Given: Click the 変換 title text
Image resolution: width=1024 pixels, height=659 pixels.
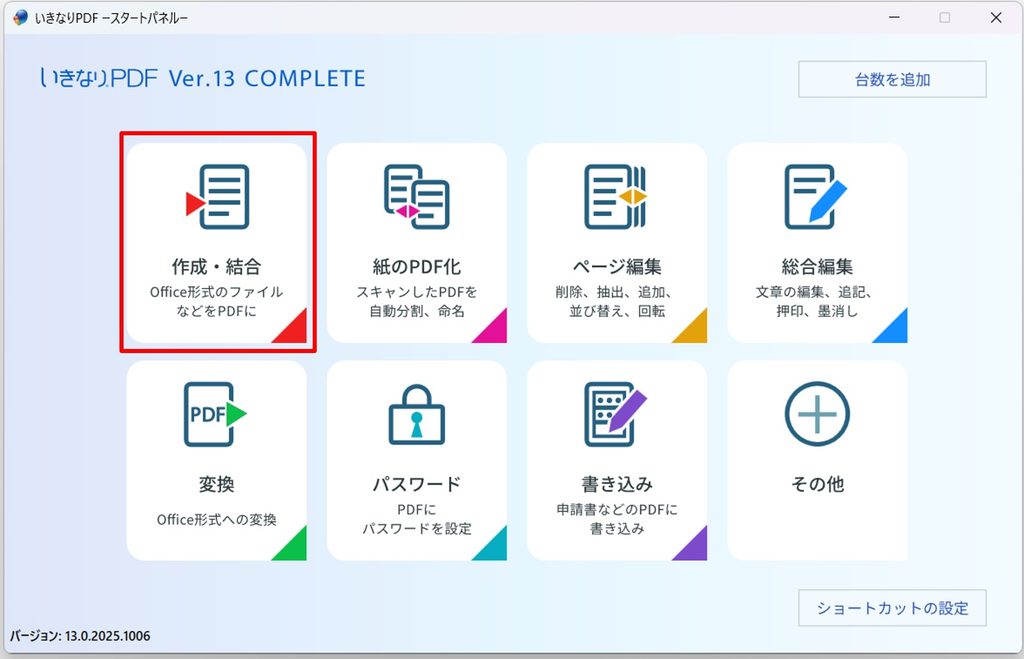Looking at the screenshot, I should (x=216, y=484).
